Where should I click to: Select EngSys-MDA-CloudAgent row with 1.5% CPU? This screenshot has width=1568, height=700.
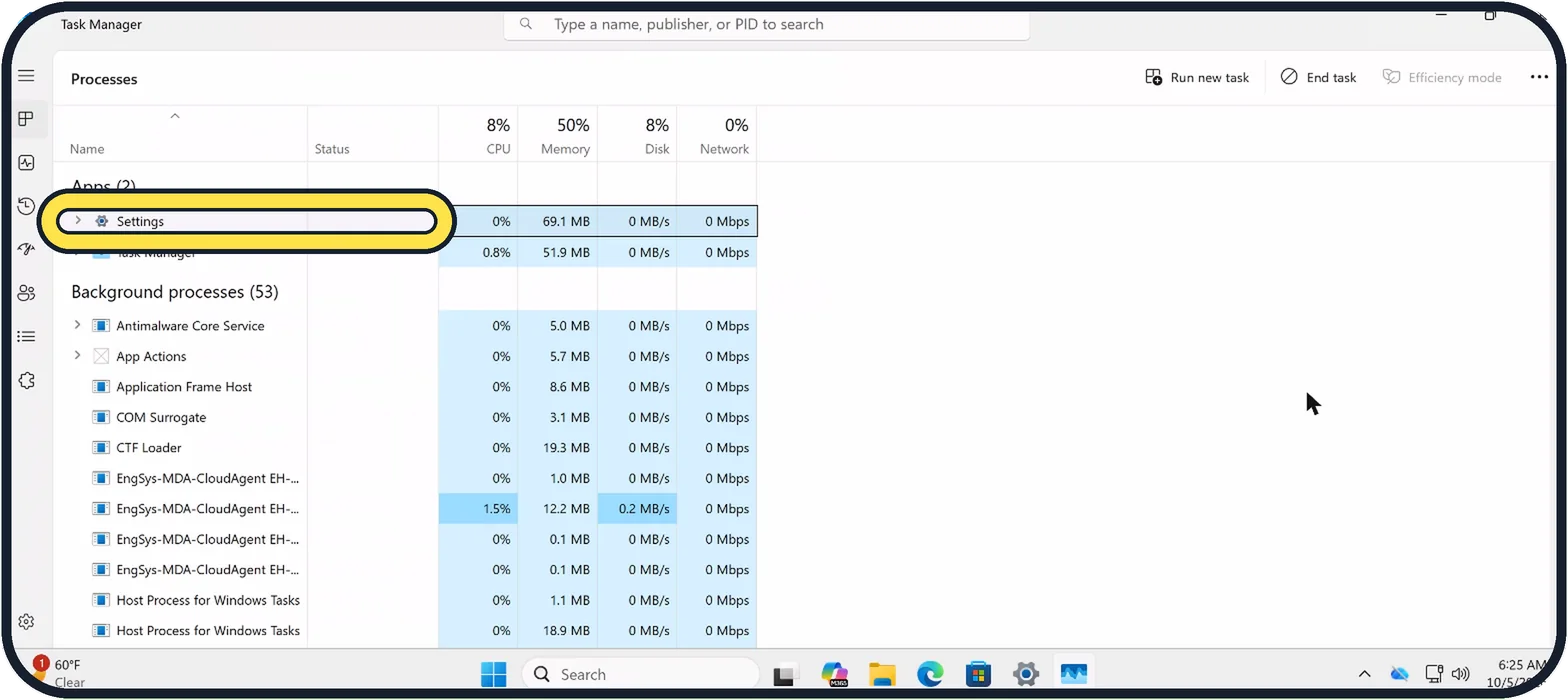click(405, 509)
